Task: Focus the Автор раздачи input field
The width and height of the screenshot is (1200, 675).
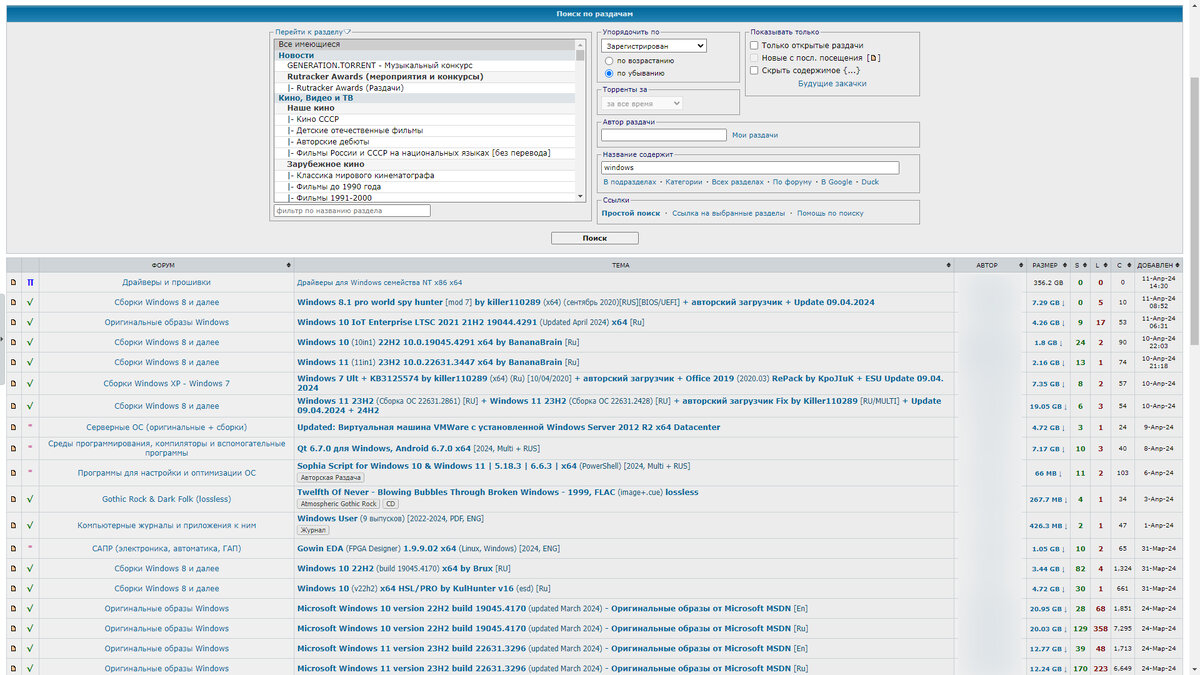Action: click(x=664, y=135)
